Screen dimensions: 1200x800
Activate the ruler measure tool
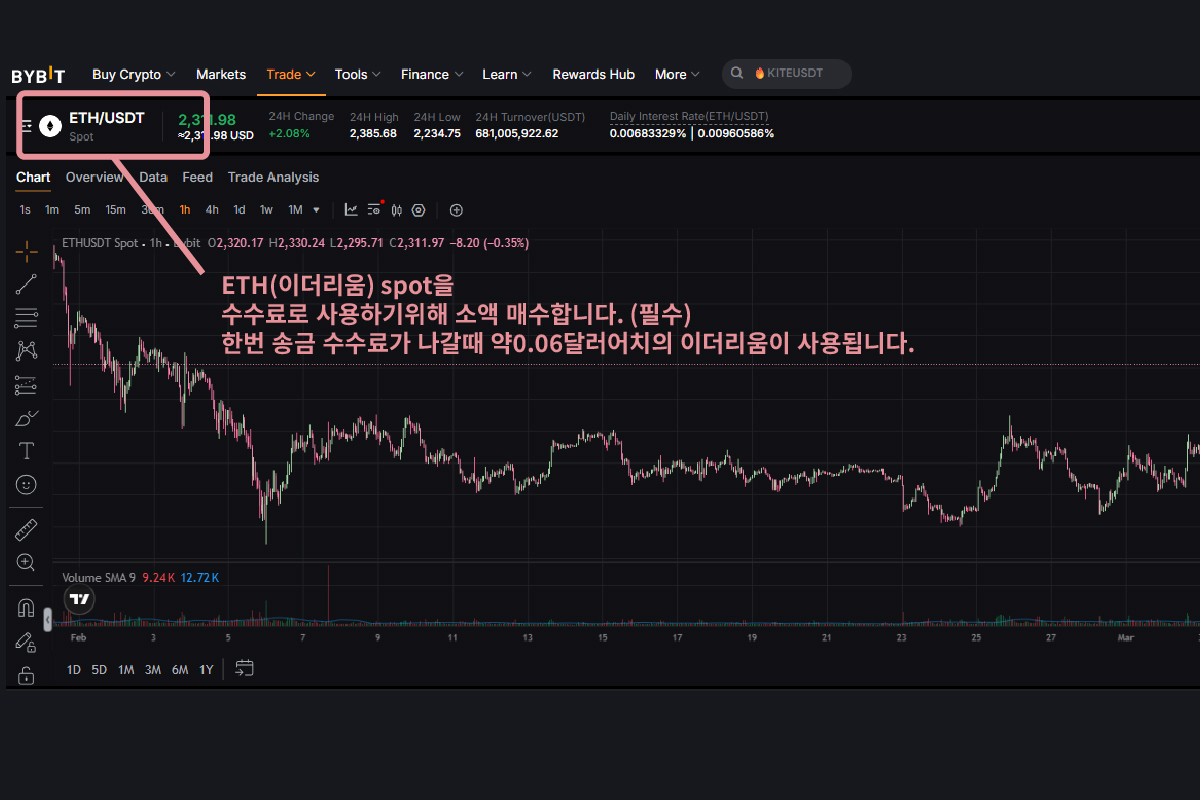click(x=27, y=528)
